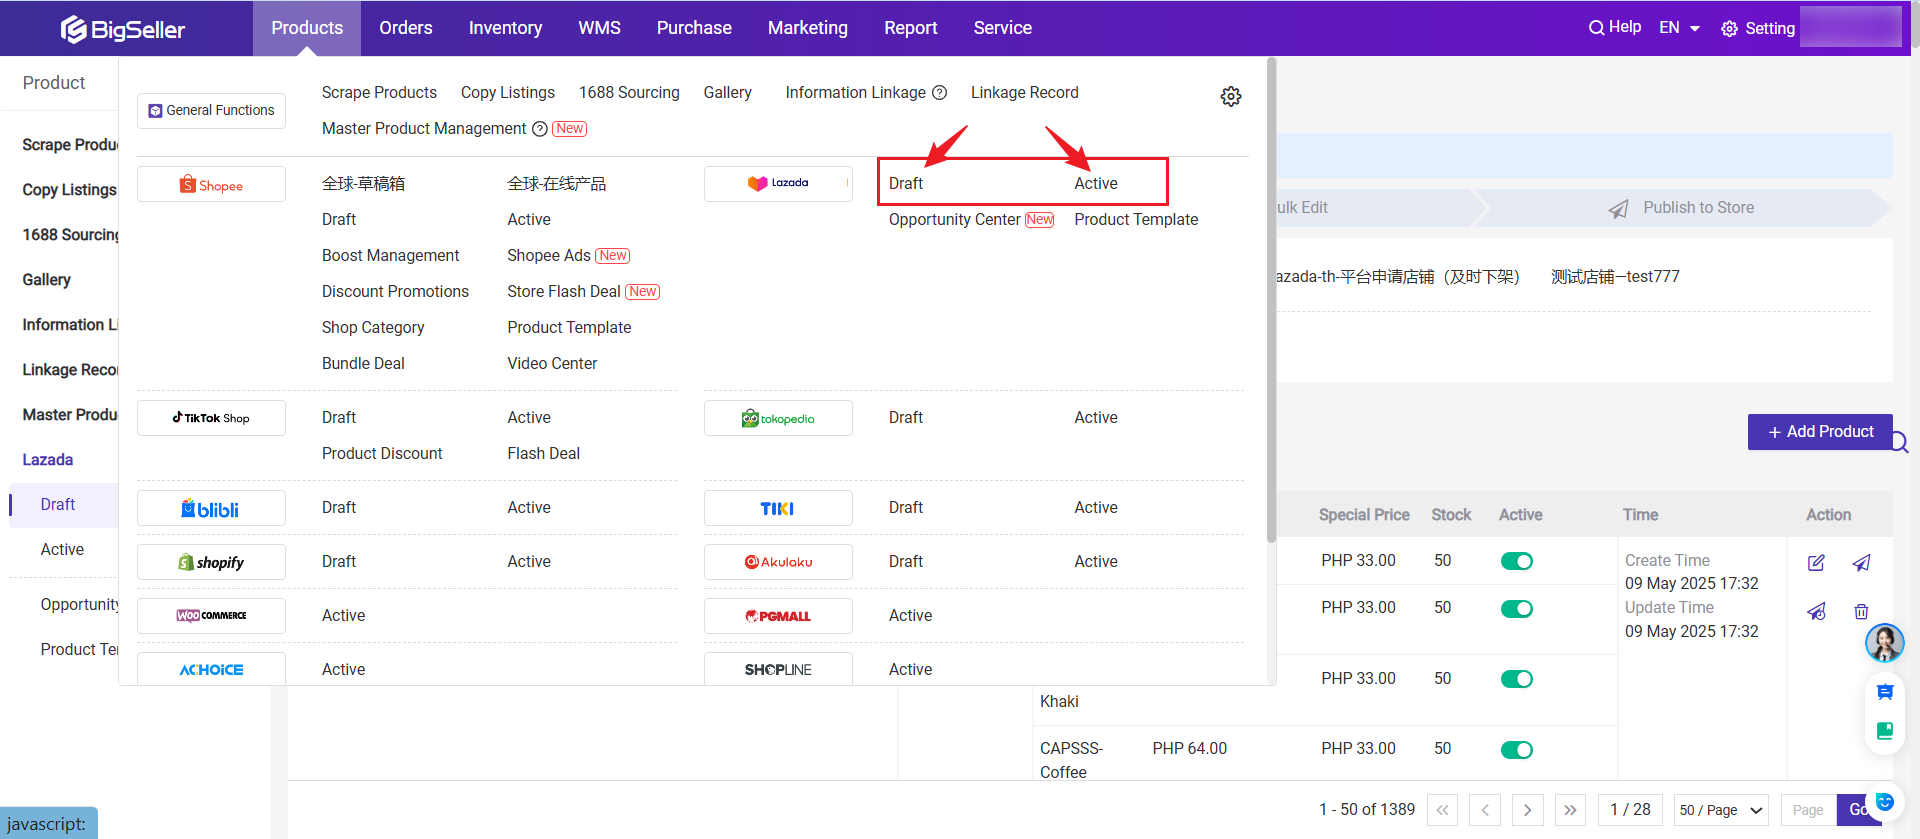Click the search magnifier beside Add Product

[1899, 442]
